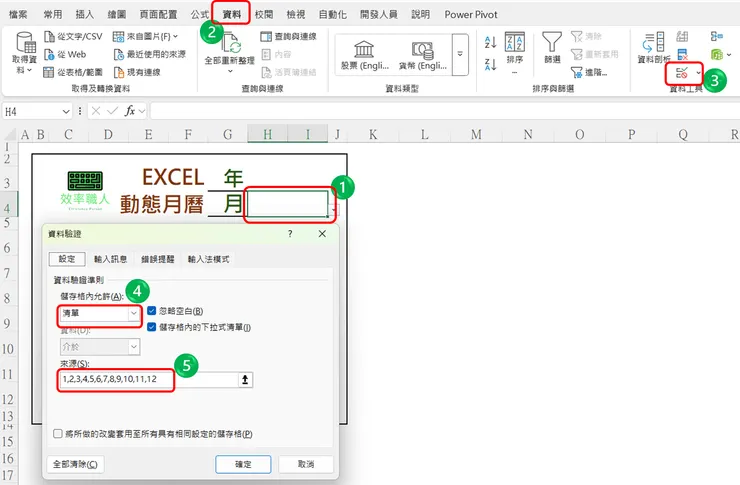Close the 資料驗證 dialog
740x485 pixels.
pyautogui.click(x=322, y=234)
